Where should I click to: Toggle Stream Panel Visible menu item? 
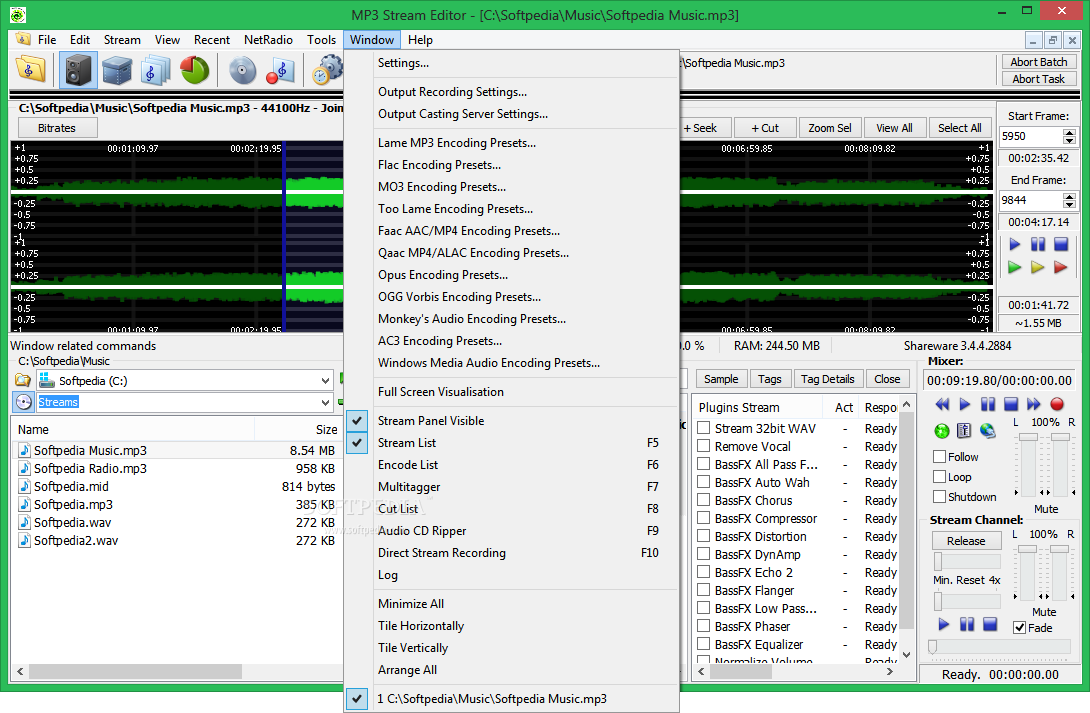point(511,420)
